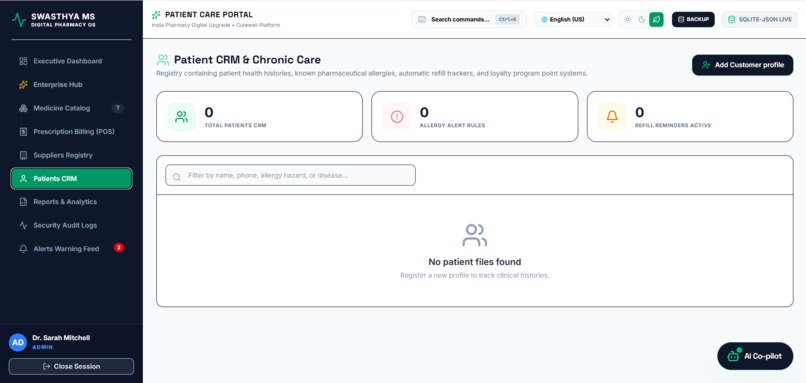The image size is (806, 383).
Task: Open the Alerts Warning Feed
Action: pos(71,249)
